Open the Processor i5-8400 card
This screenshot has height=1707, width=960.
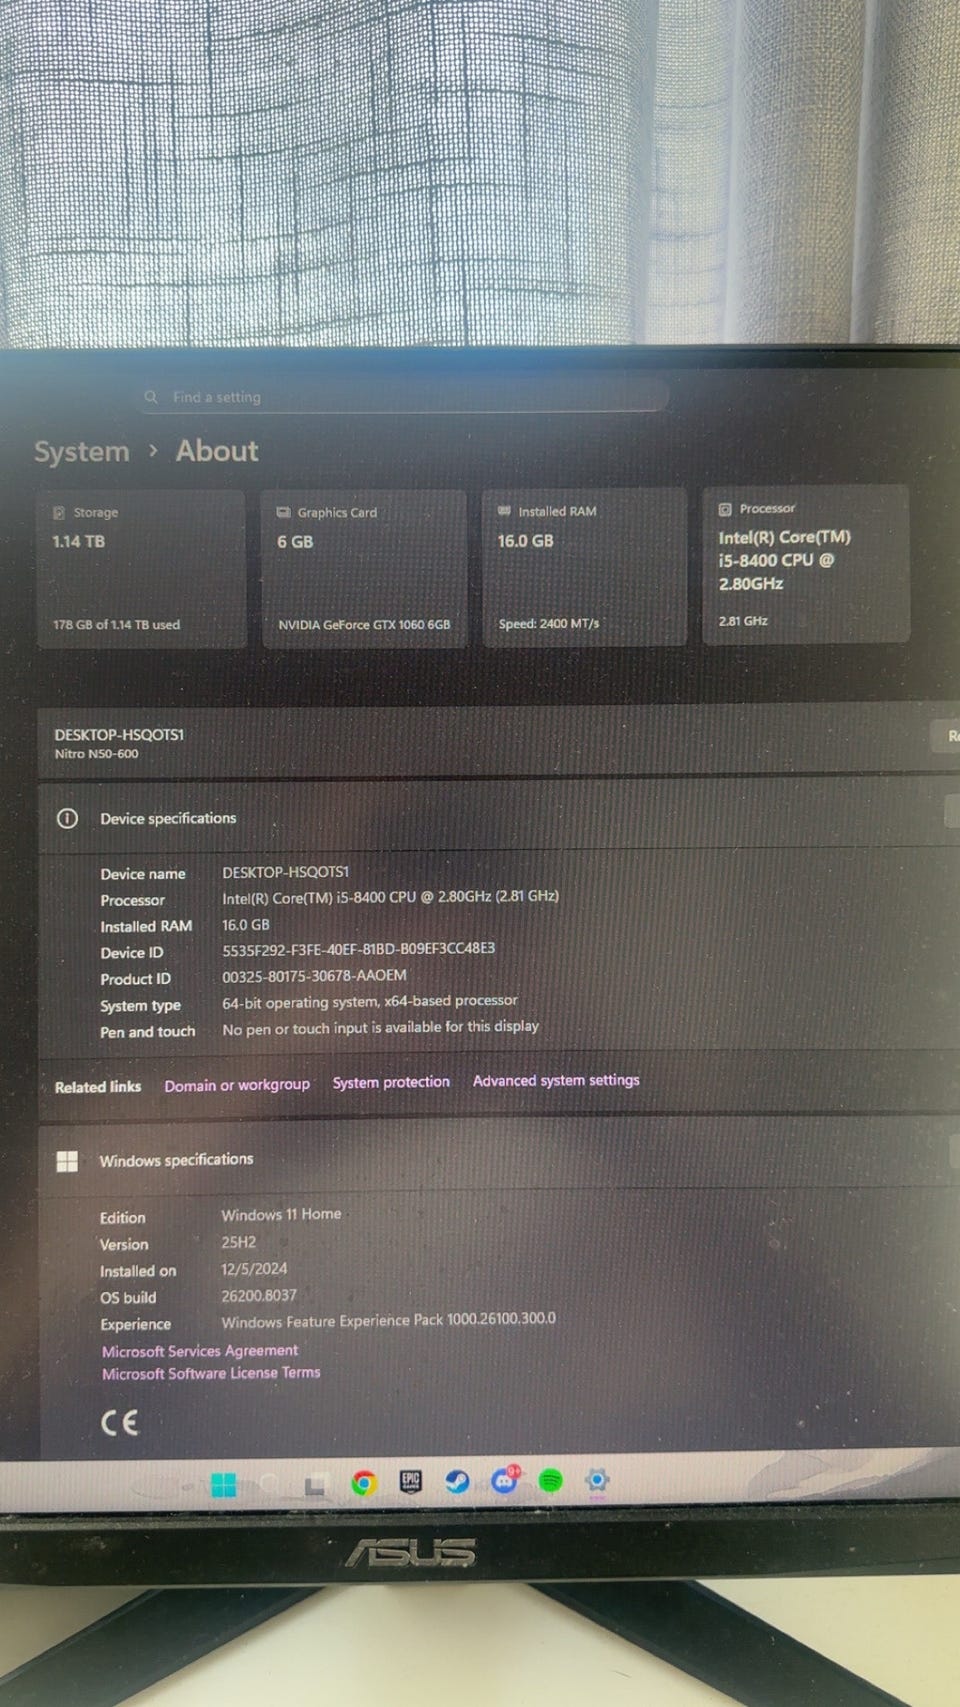click(806, 564)
